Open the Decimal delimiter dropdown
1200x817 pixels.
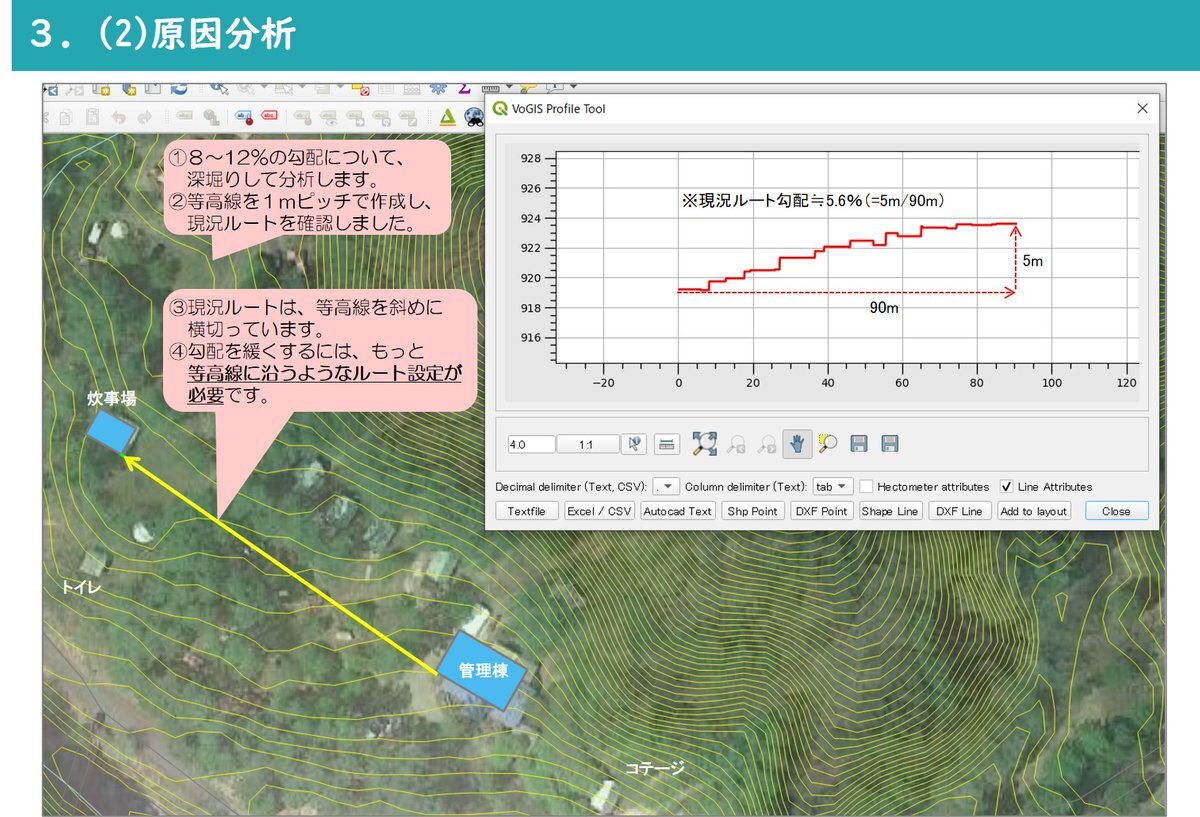666,486
